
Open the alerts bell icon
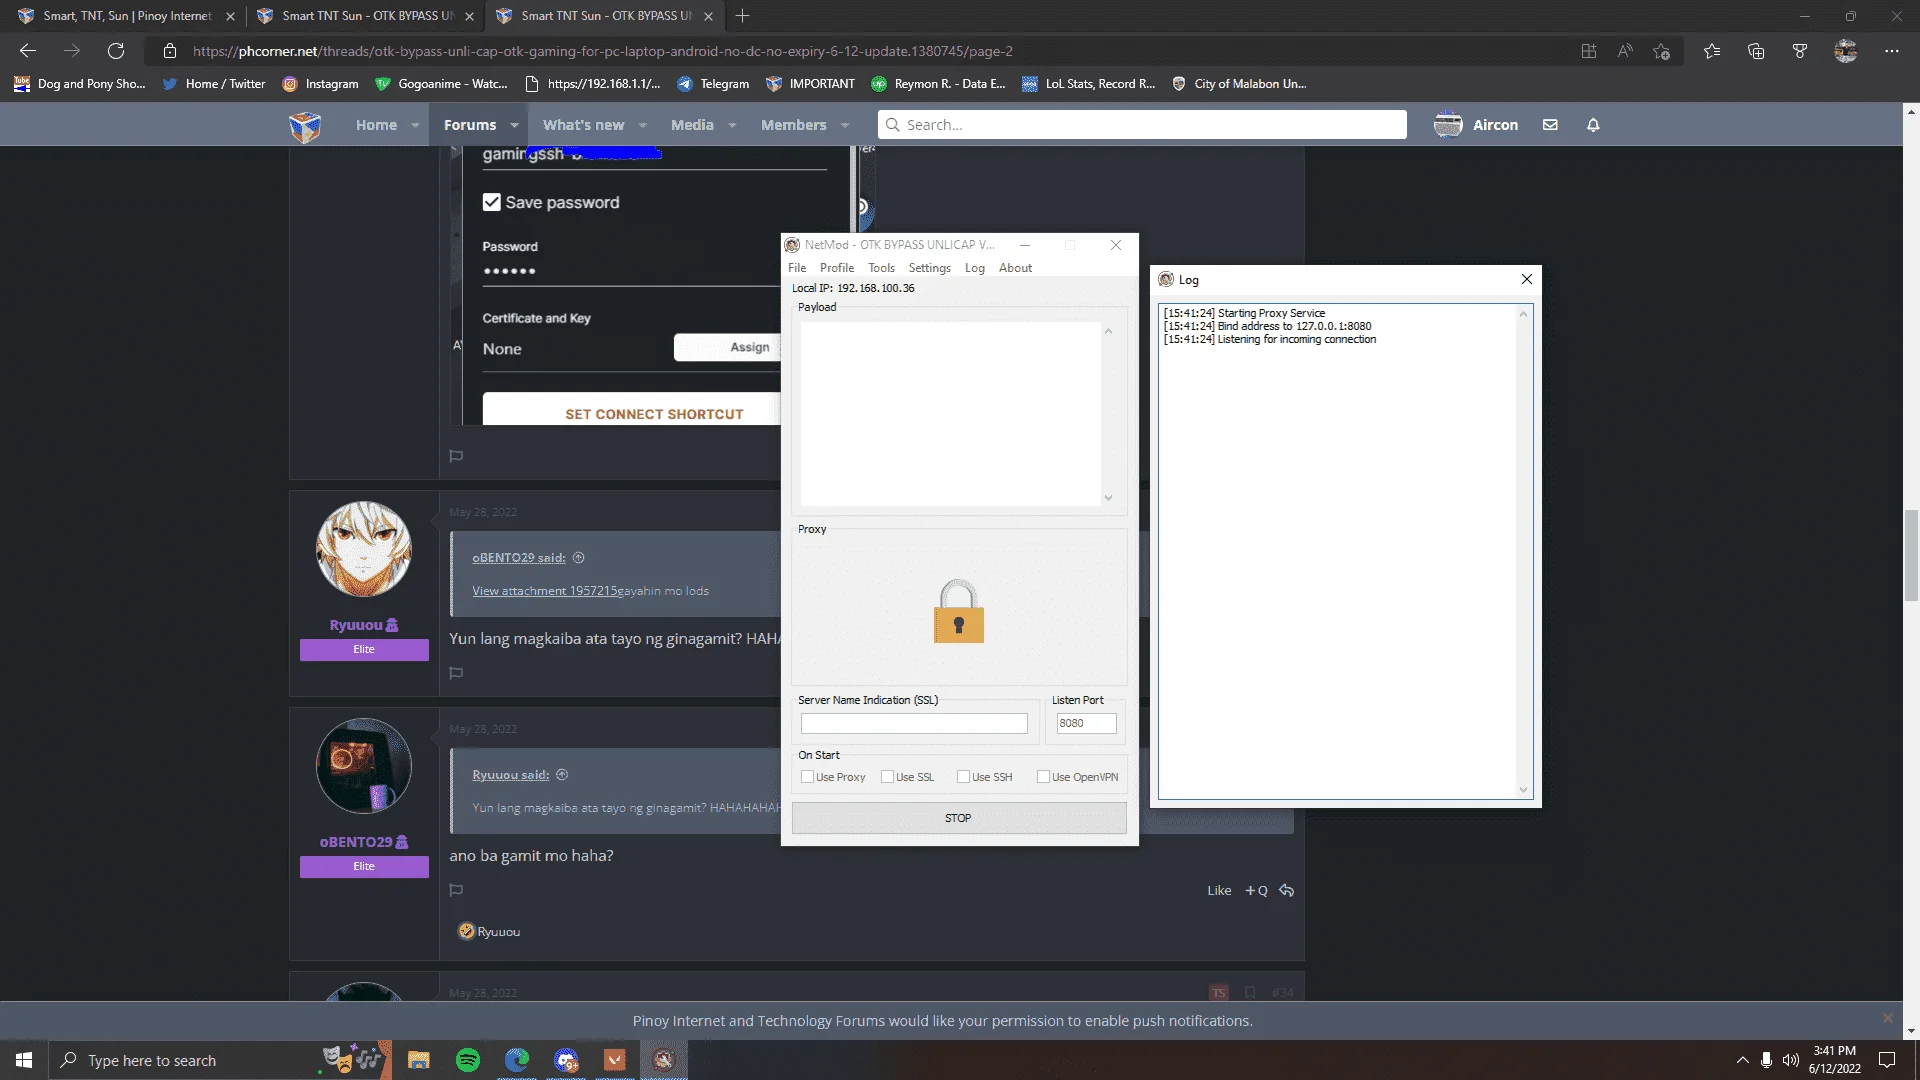[1593, 125]
